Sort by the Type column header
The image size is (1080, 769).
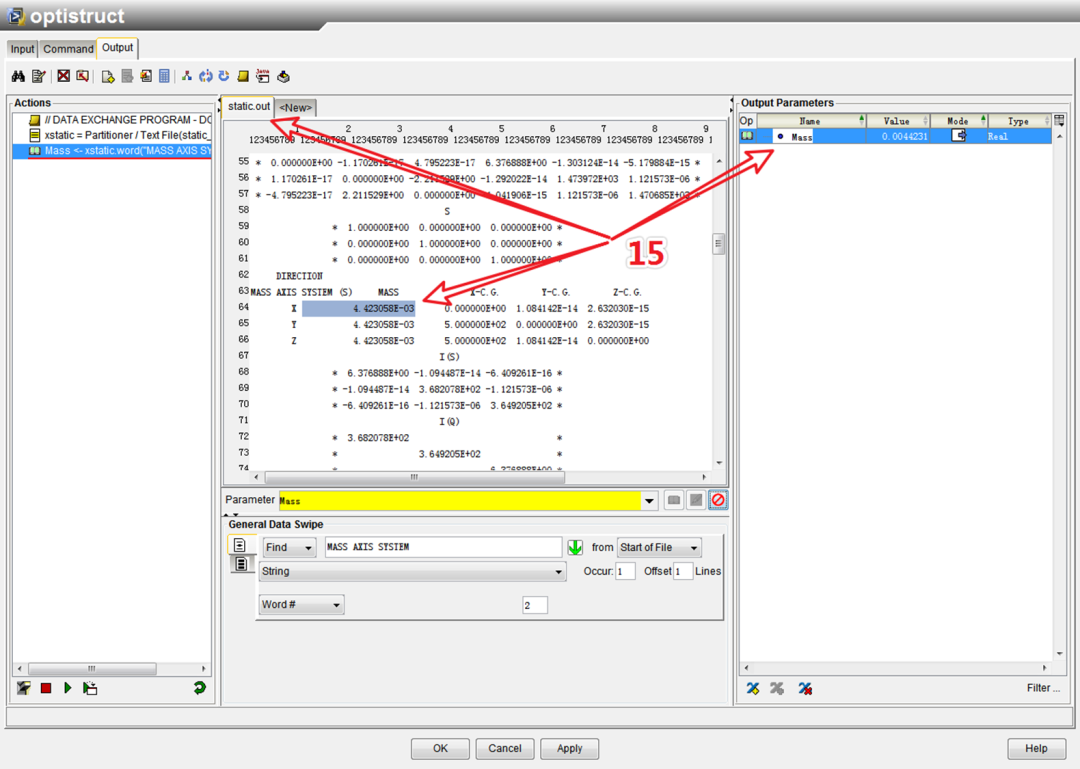[1019, 121]
